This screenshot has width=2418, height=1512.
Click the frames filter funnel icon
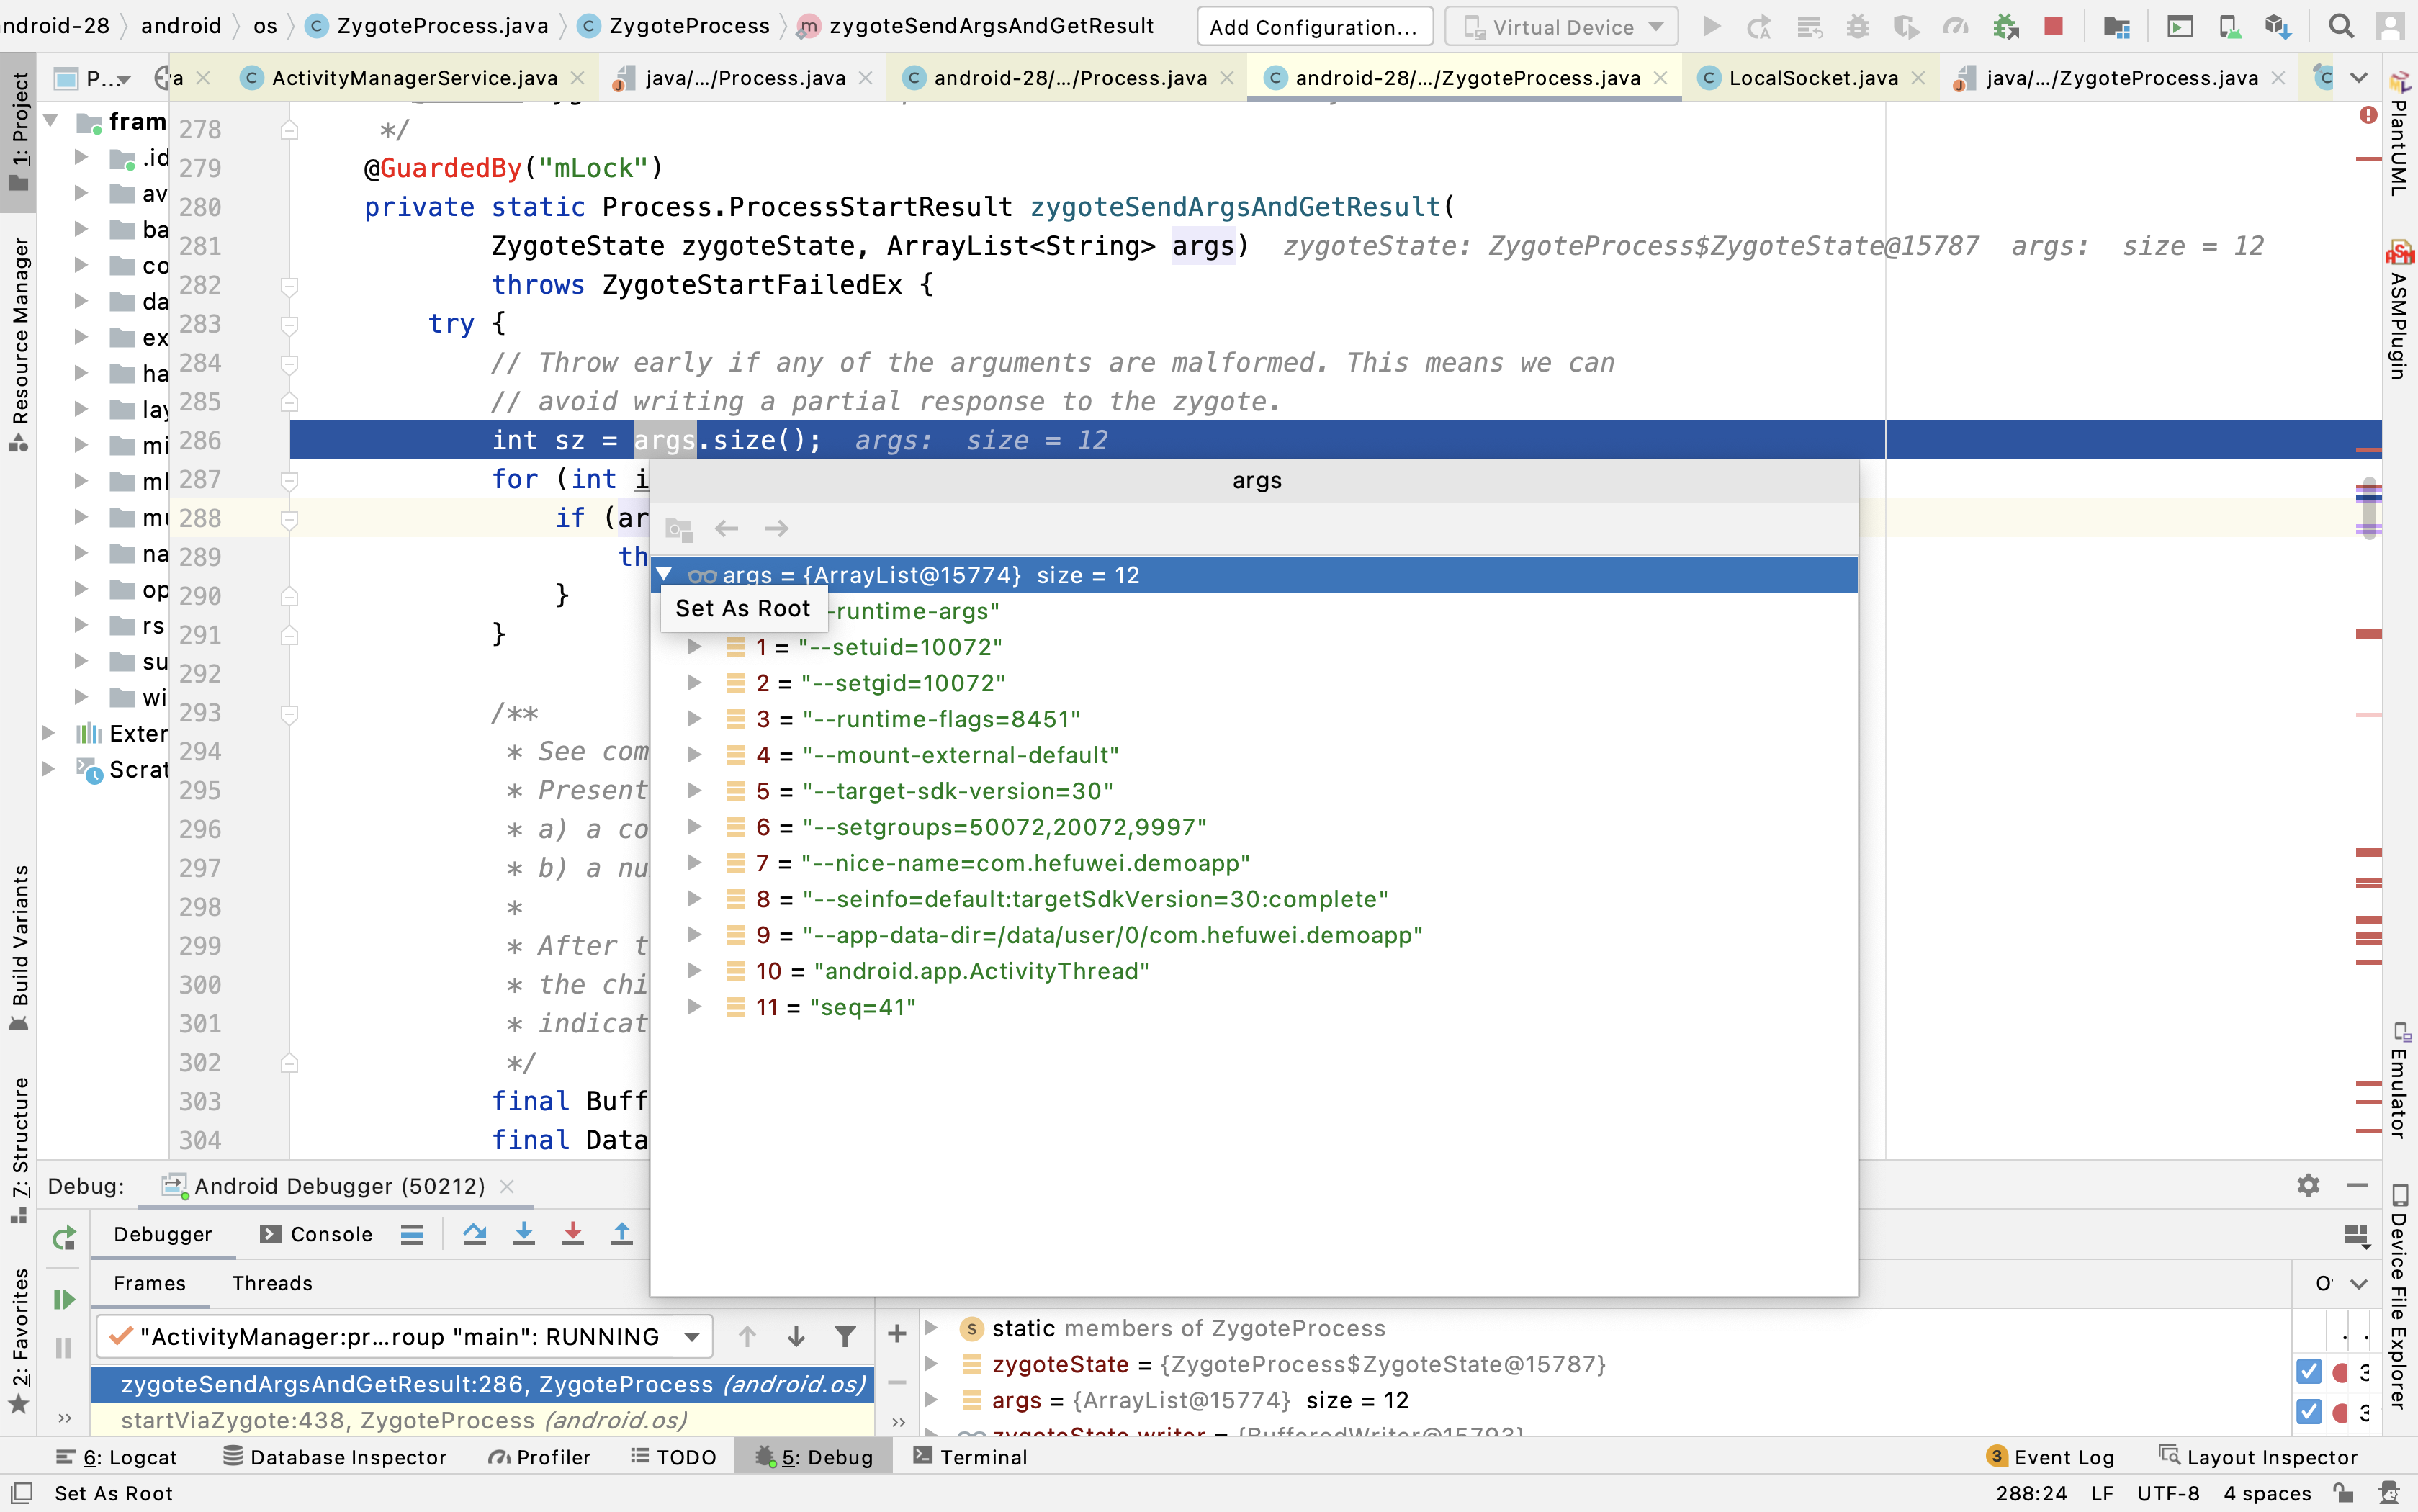pos(845,1336)
